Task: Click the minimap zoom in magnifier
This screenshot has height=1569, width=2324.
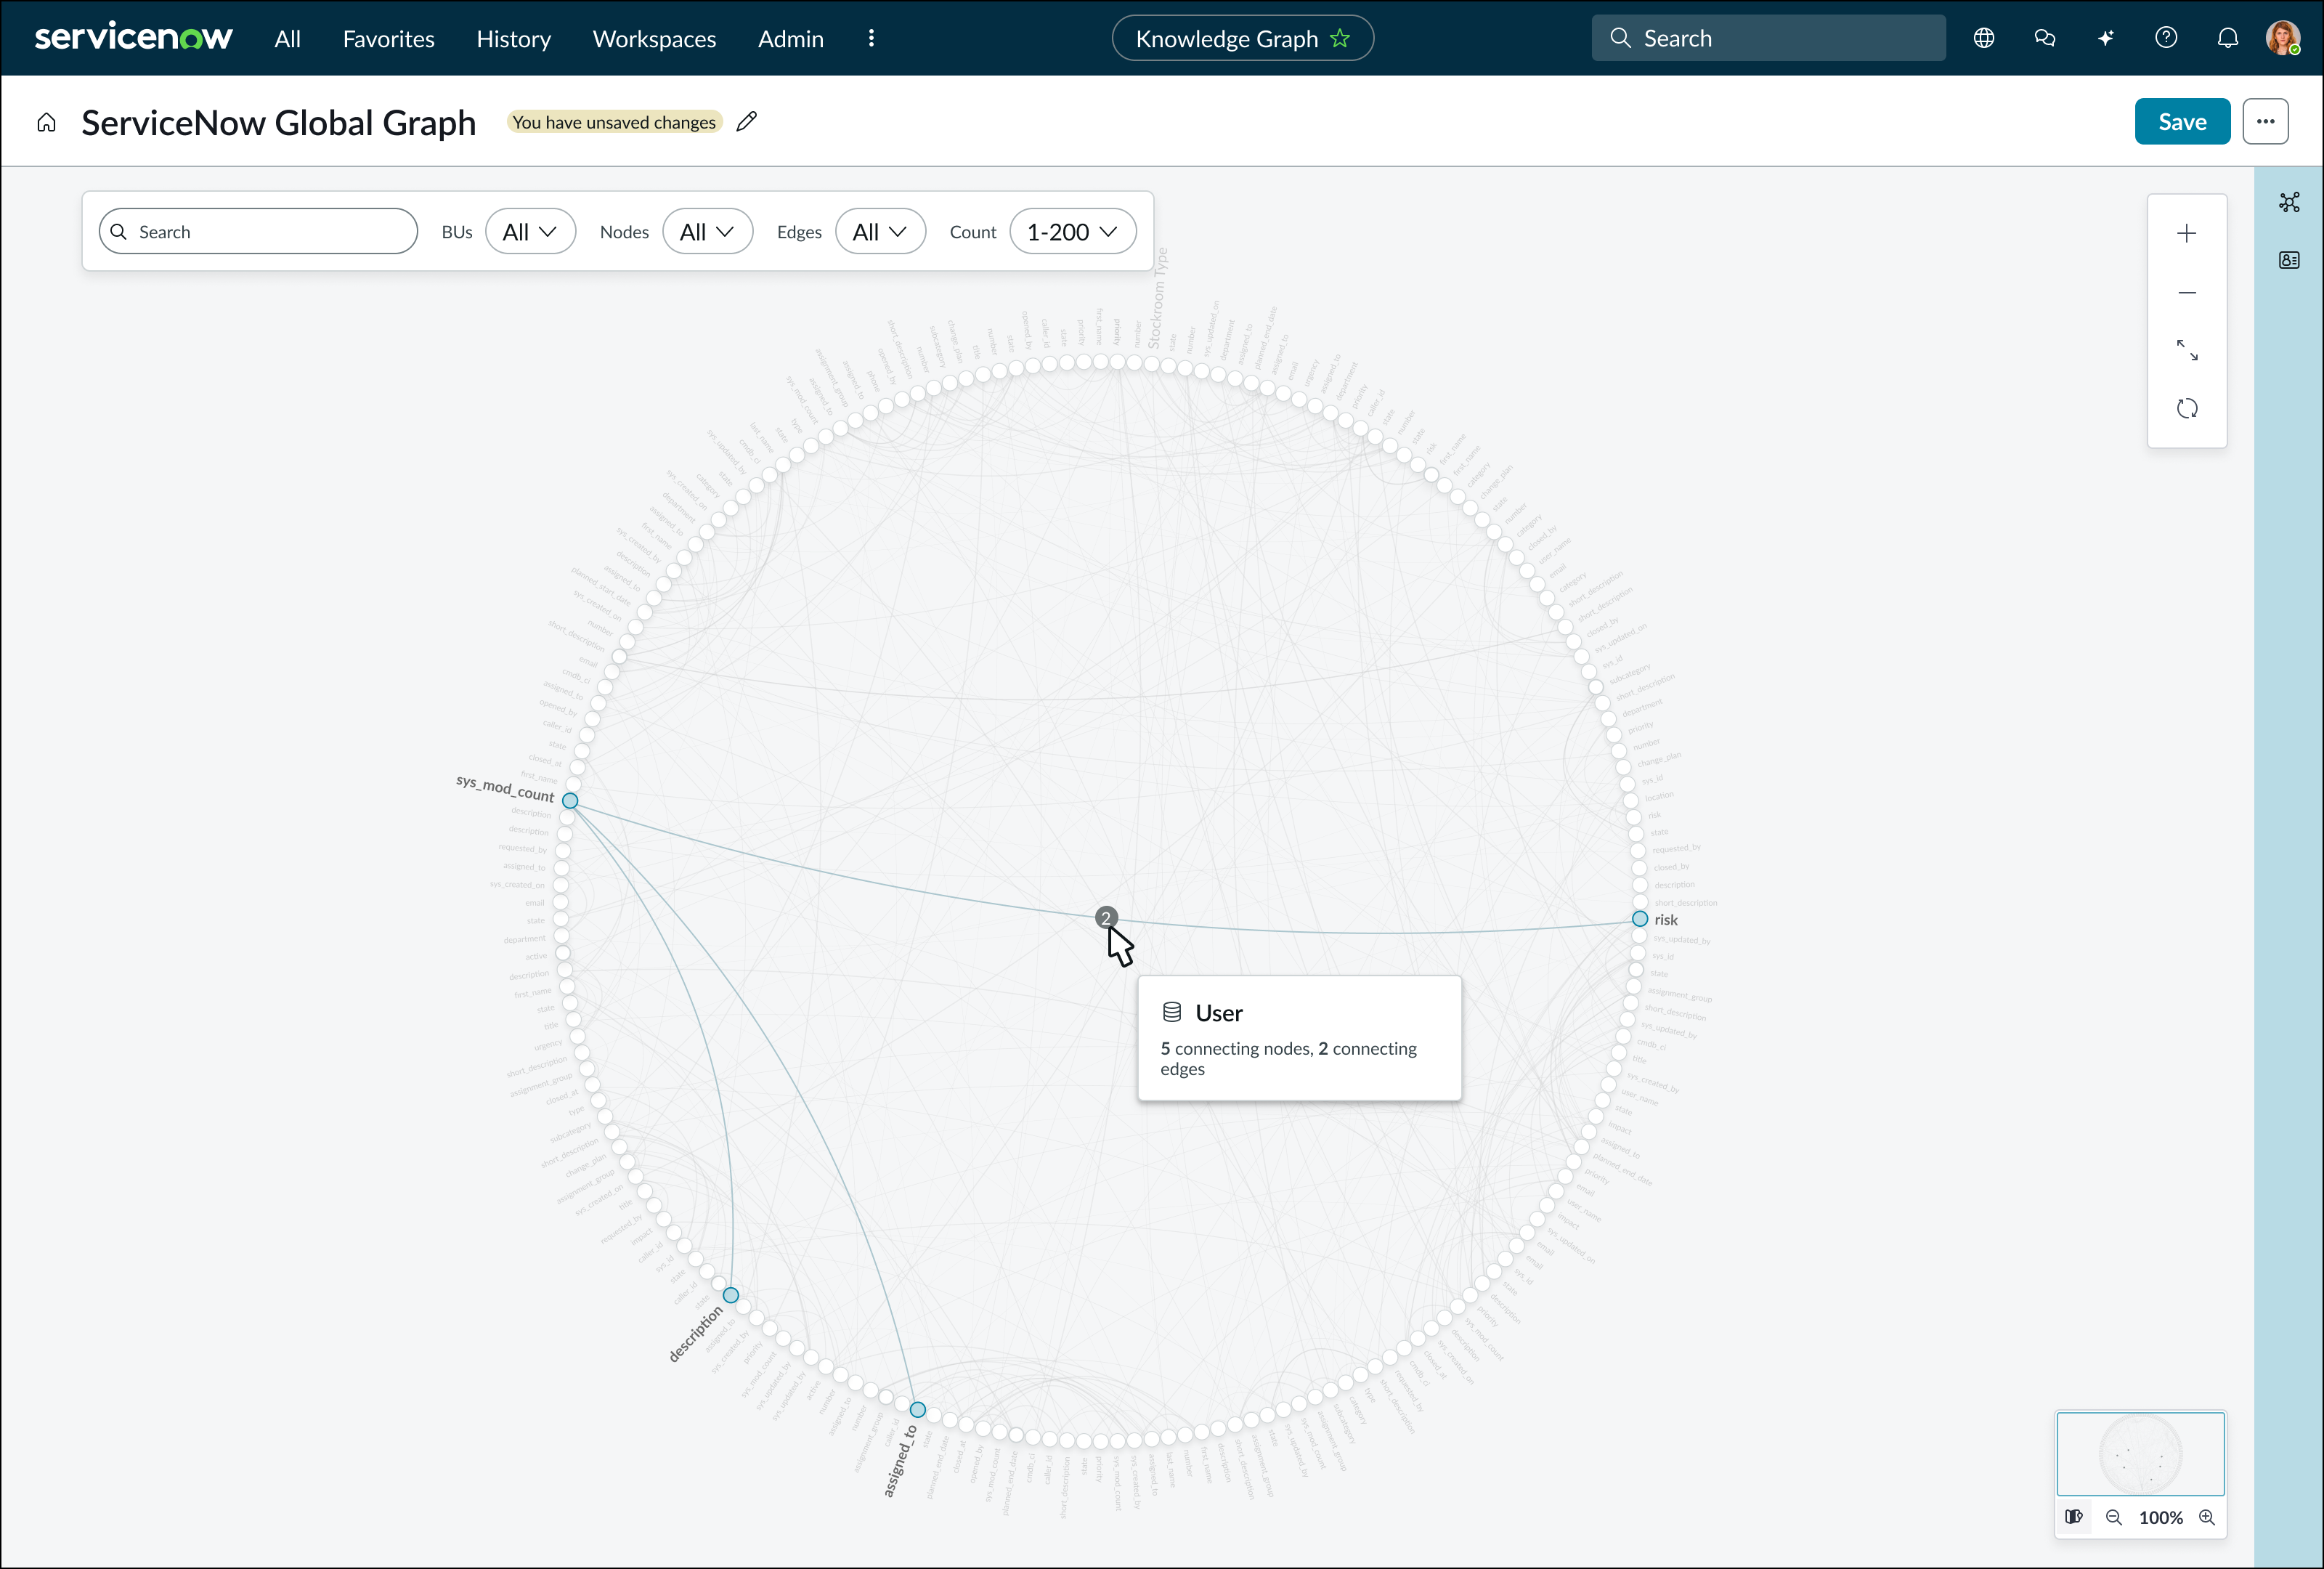Action: pos(2207,1517)
